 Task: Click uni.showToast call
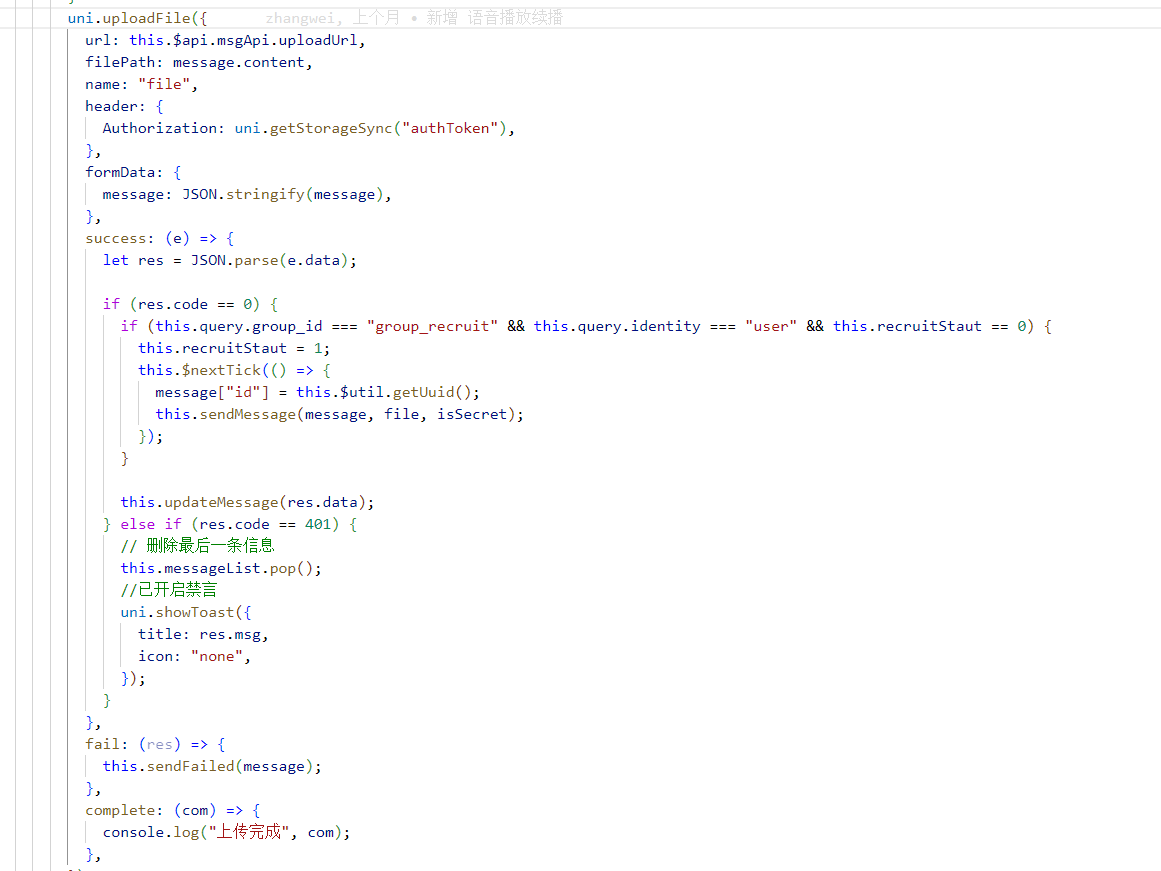point(176,612)
